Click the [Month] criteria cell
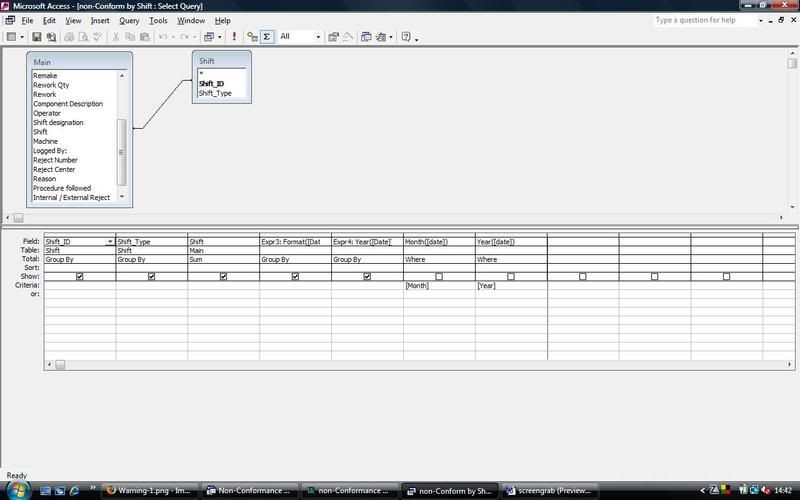 click(439, 286)
